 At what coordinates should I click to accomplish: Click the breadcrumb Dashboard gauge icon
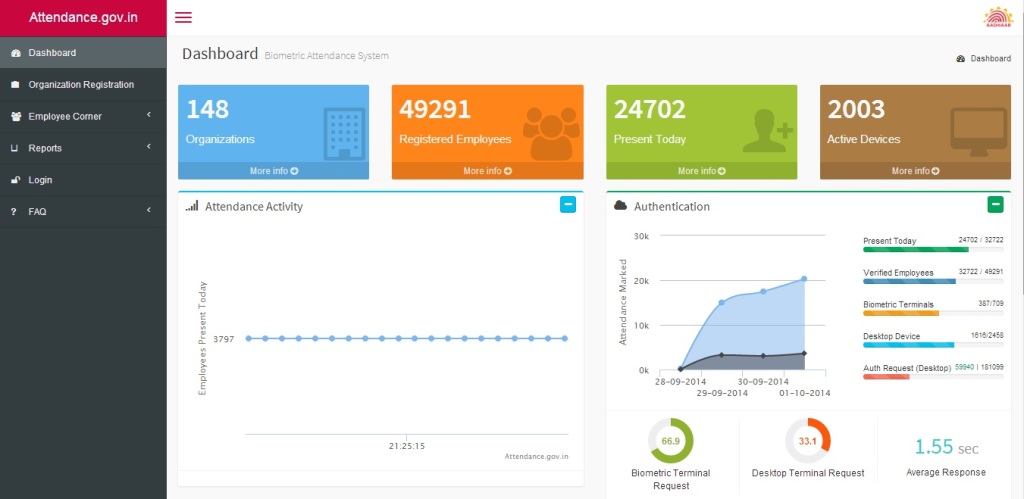961,58
